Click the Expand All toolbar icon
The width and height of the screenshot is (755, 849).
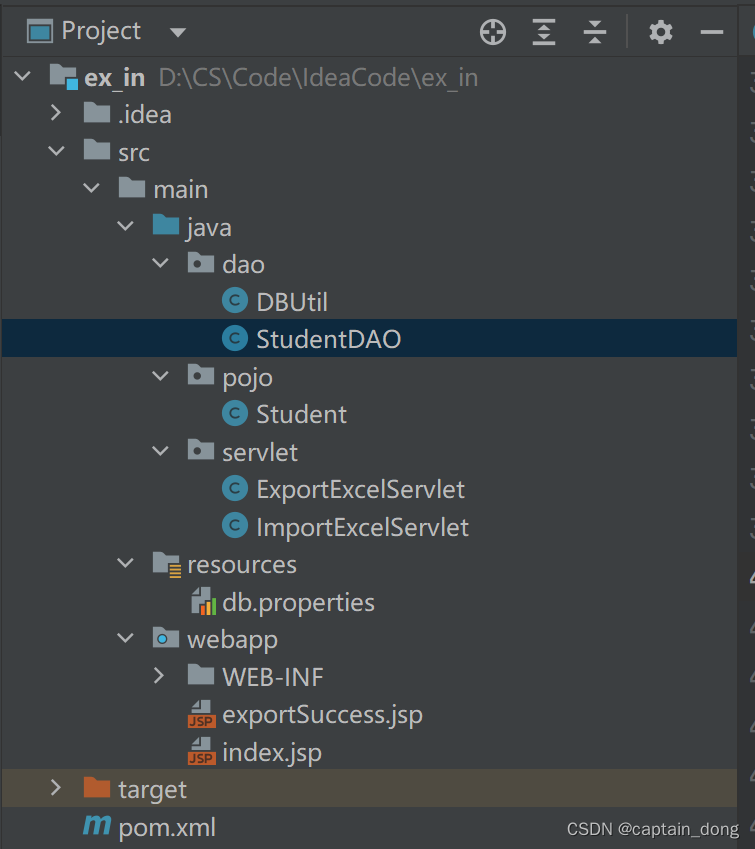click(x=543, y=31)
